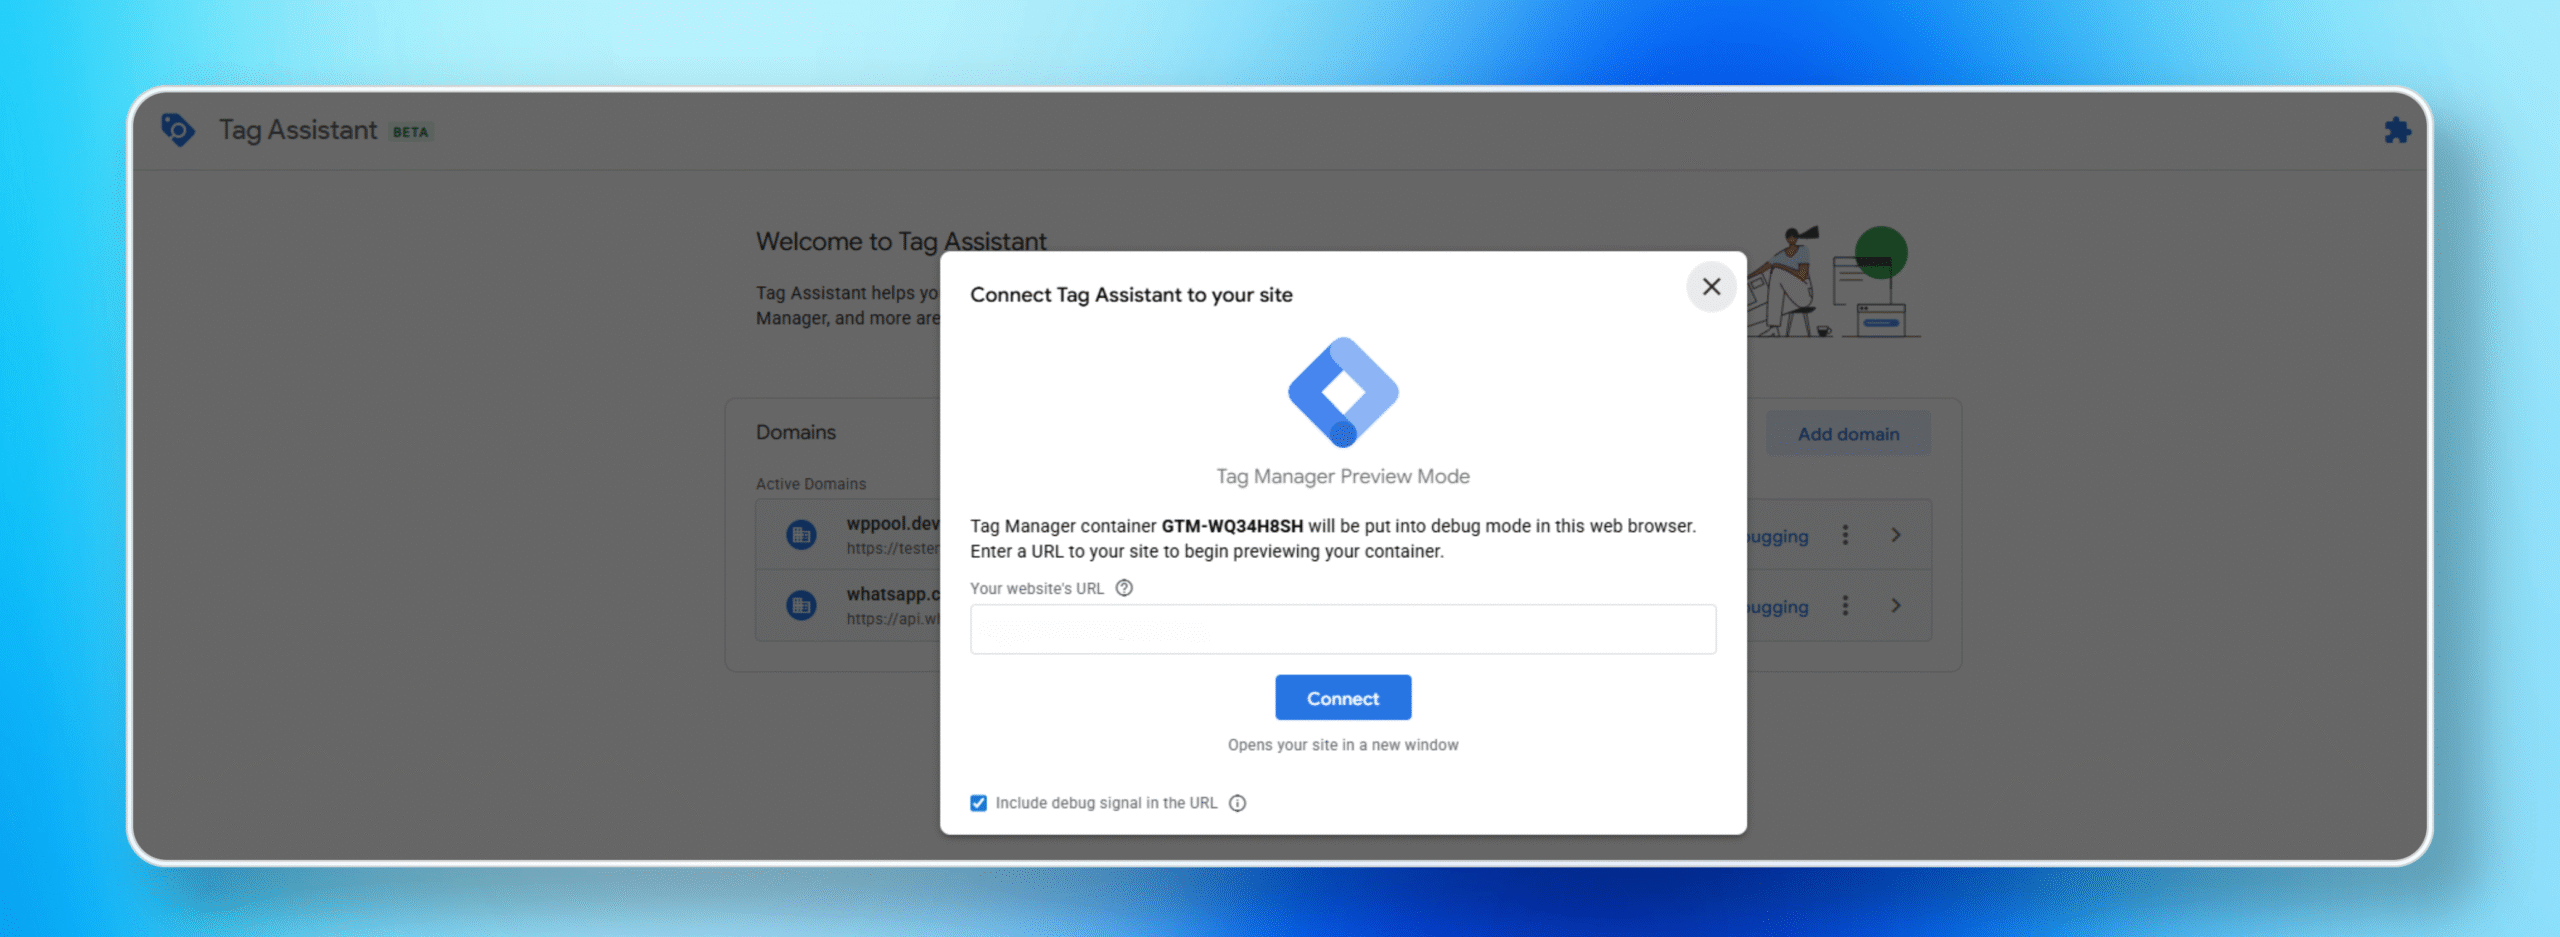Close the Connect Tag Assistant dialog
The height and width of the screenshot is (937, 2560).
pos(1711,287)
